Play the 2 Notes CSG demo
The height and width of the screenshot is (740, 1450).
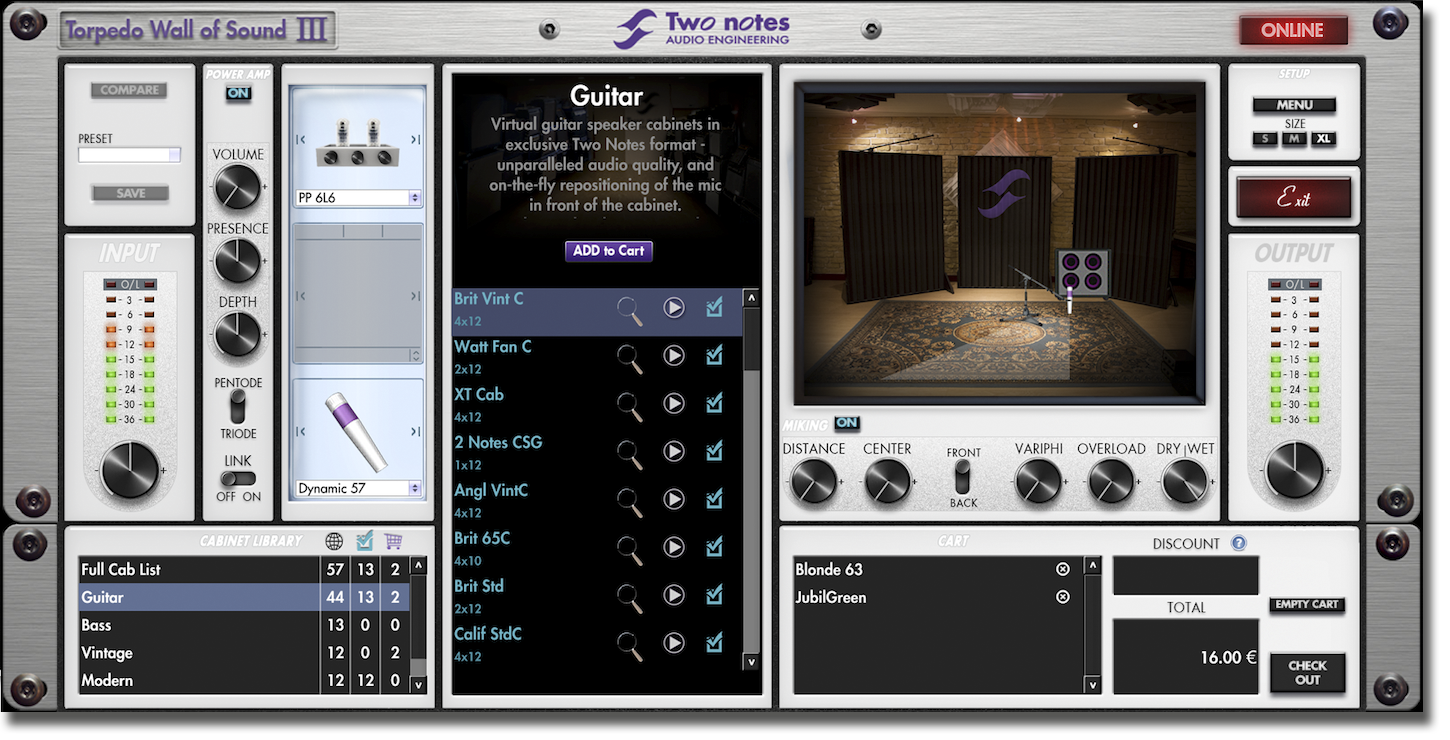coord(674,451)
